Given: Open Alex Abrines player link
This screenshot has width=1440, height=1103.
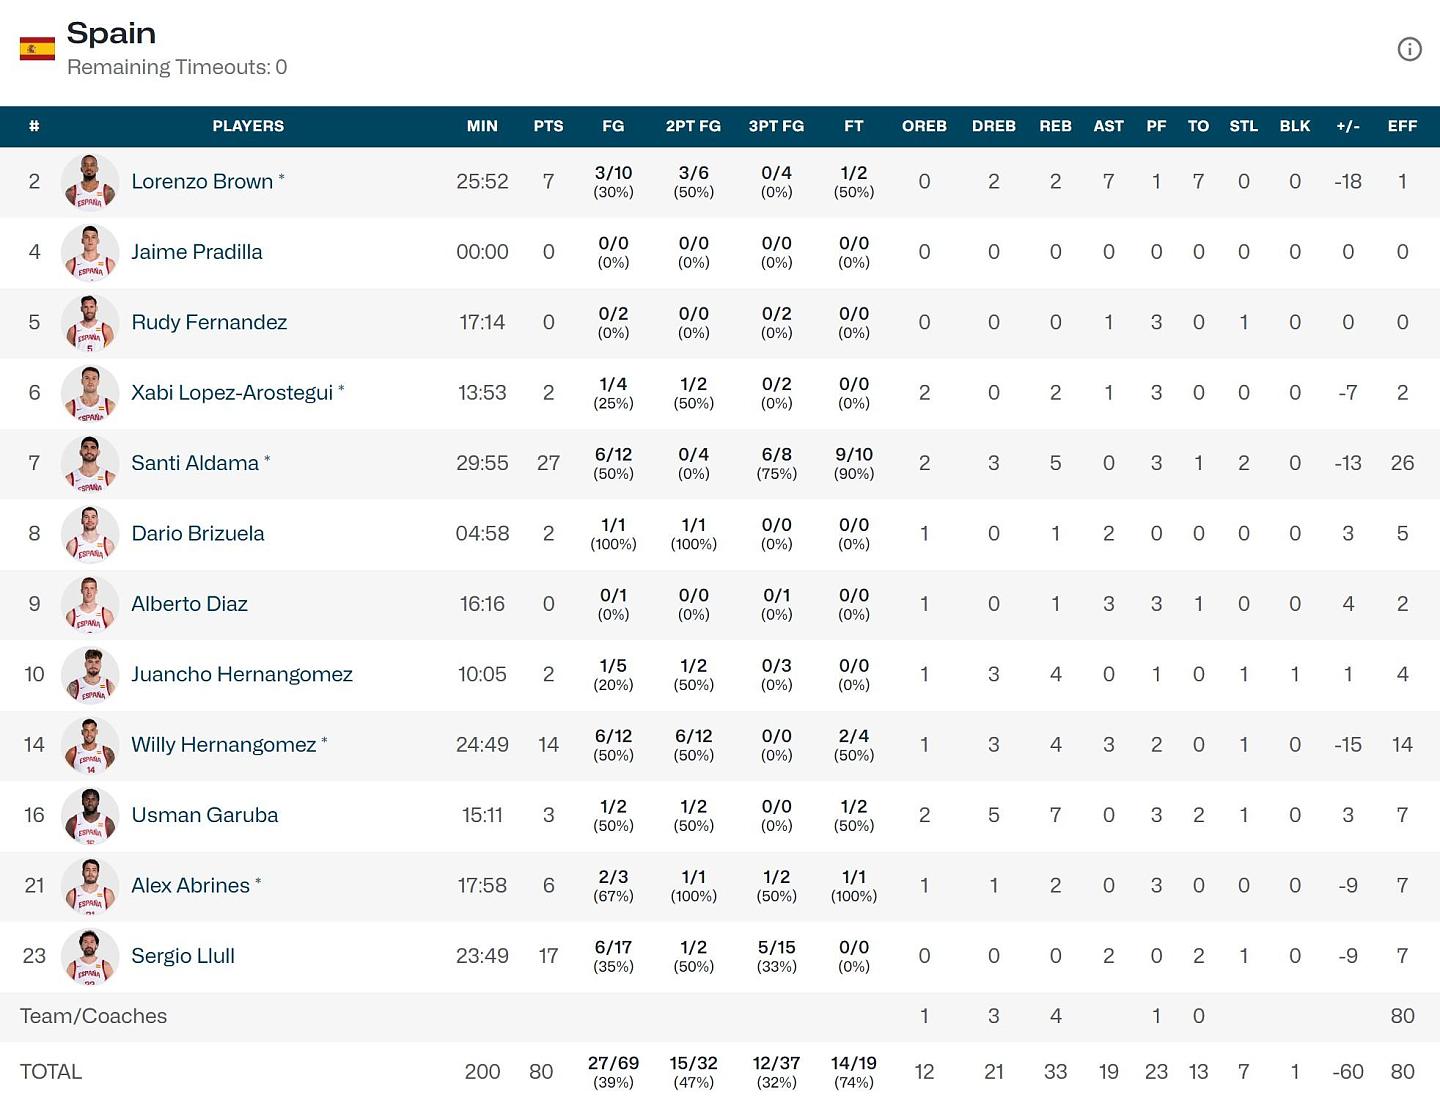Looking at the screenshot, I should tap(190, 886).
